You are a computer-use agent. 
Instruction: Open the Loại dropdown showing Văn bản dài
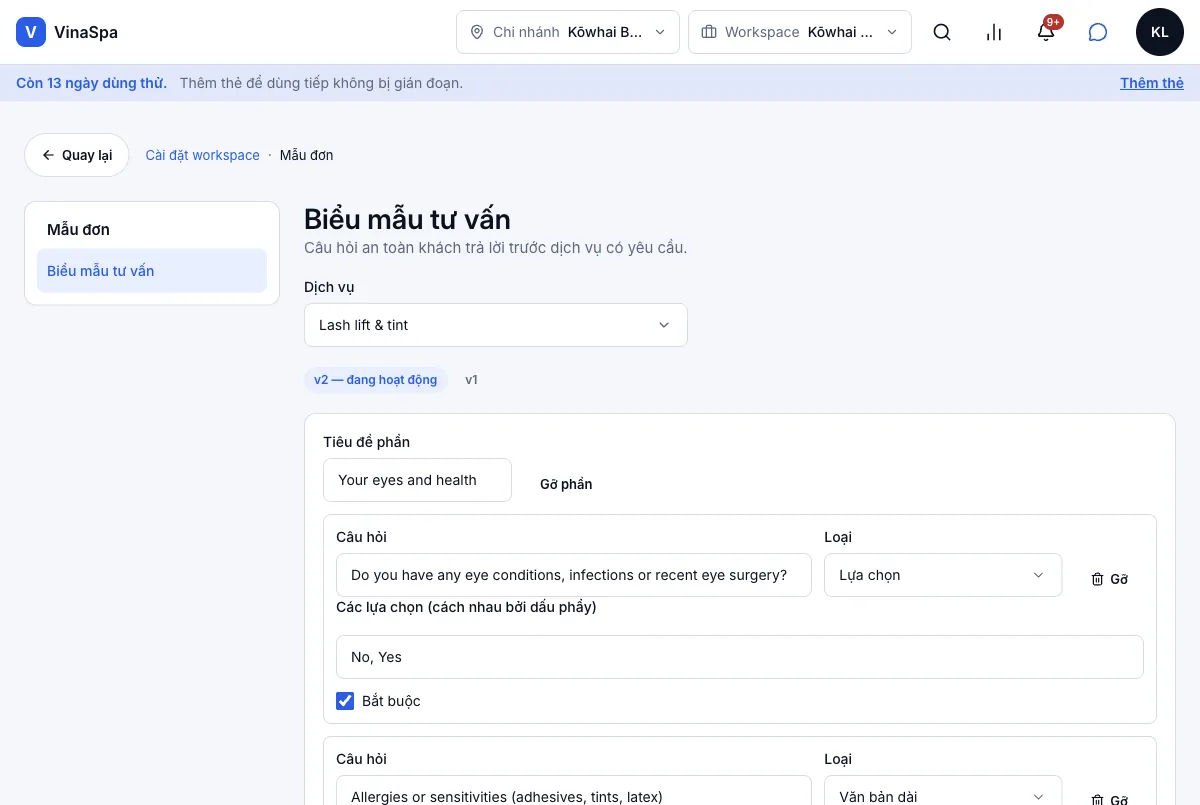click(x=943, y=791)
